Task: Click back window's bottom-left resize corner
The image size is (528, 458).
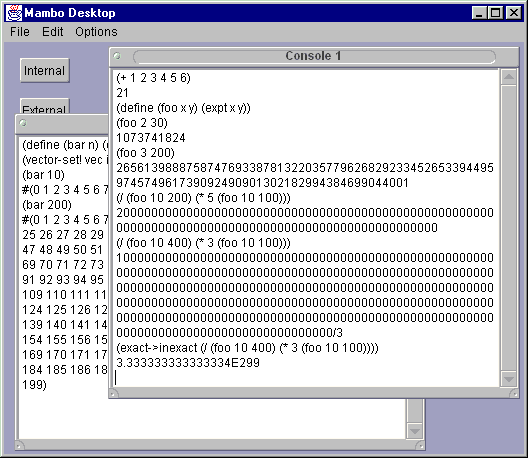Action: tap(20, 446)
